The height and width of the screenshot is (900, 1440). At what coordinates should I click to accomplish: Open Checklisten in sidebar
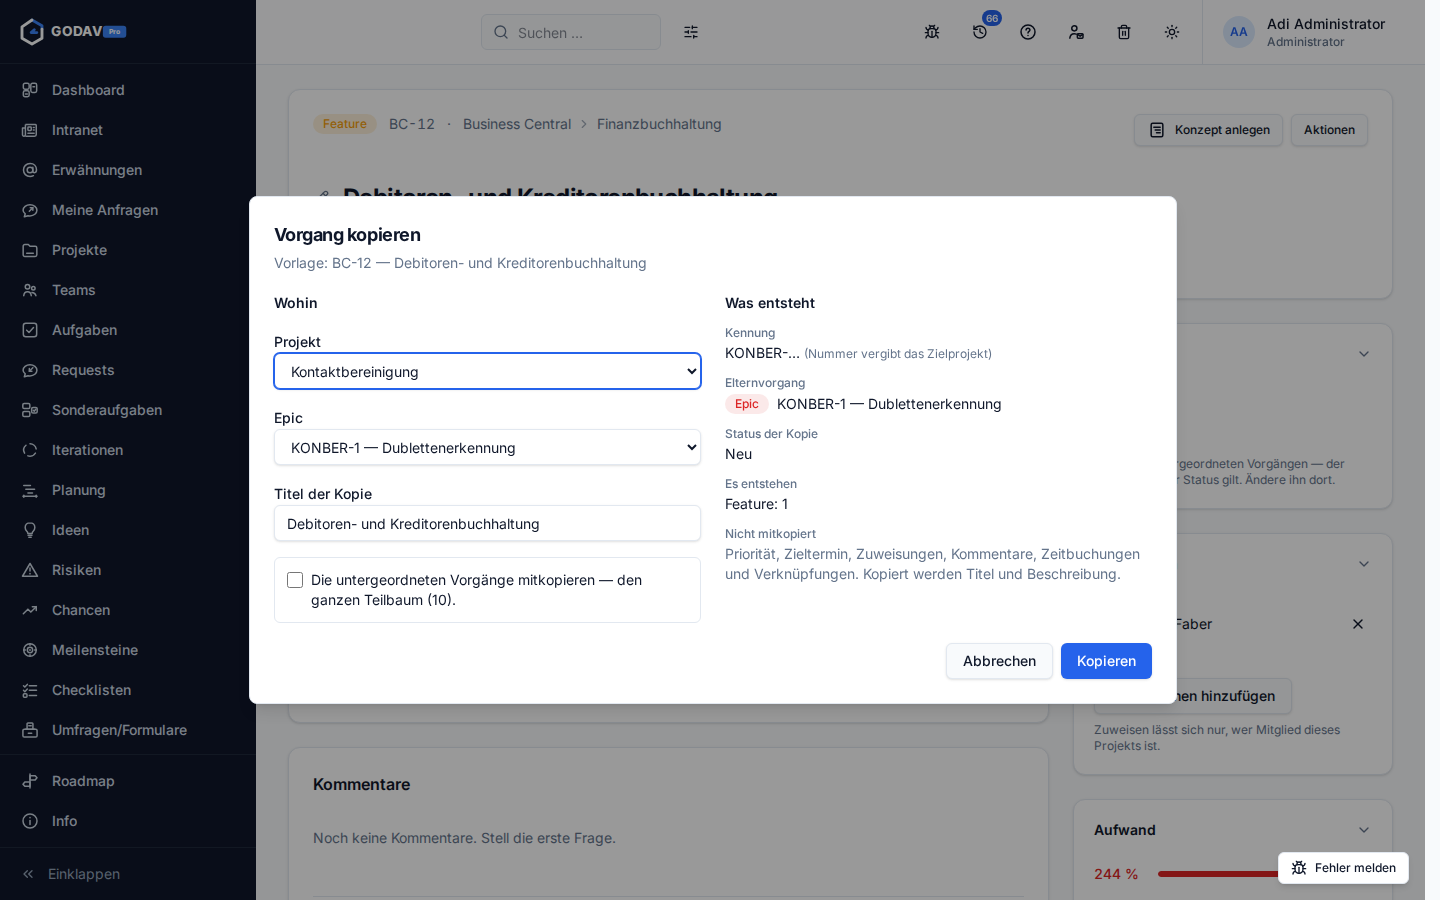pos(128,690)
